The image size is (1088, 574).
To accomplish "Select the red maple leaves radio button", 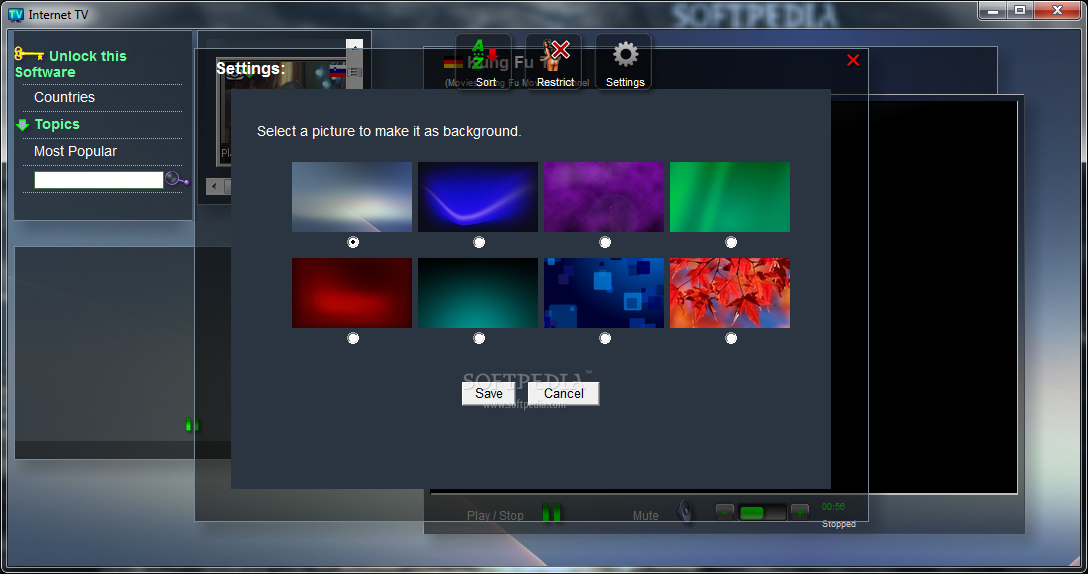I will pyautogui.click(x=731, y=338).
